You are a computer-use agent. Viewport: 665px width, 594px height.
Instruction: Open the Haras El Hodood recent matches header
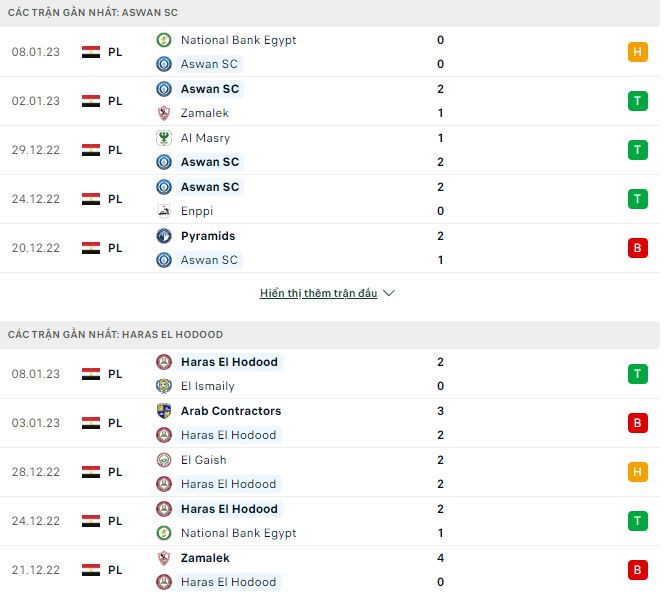coord(114,334)
